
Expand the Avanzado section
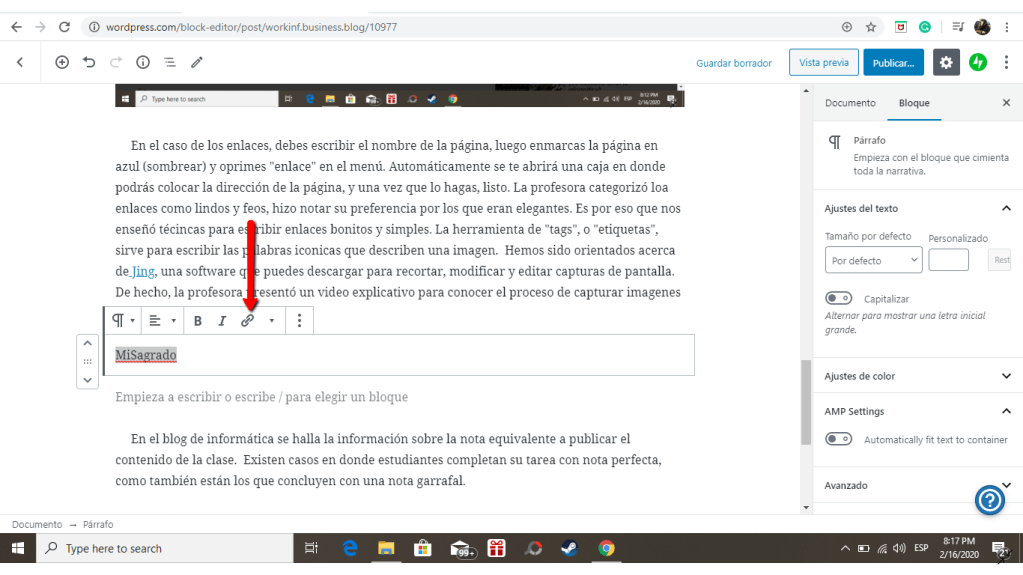(x=1006, y=485)
